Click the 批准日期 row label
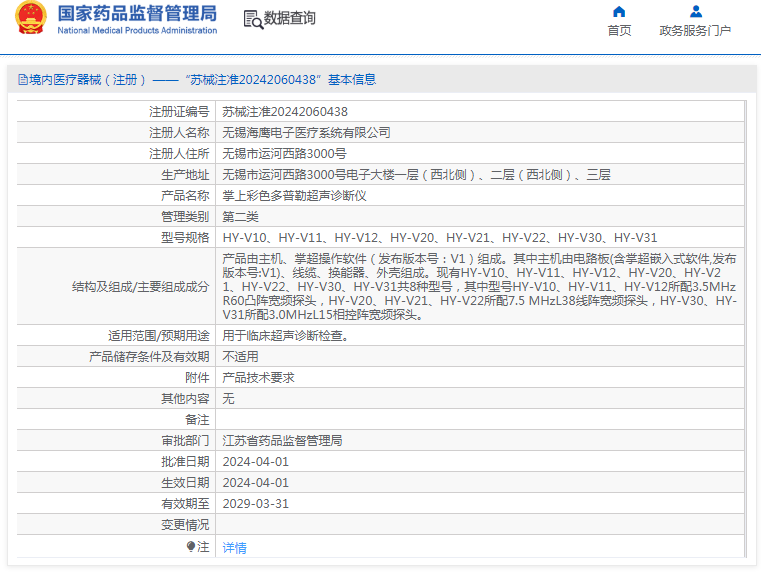This screenshot has width=761, height=575. pos(185,461)
